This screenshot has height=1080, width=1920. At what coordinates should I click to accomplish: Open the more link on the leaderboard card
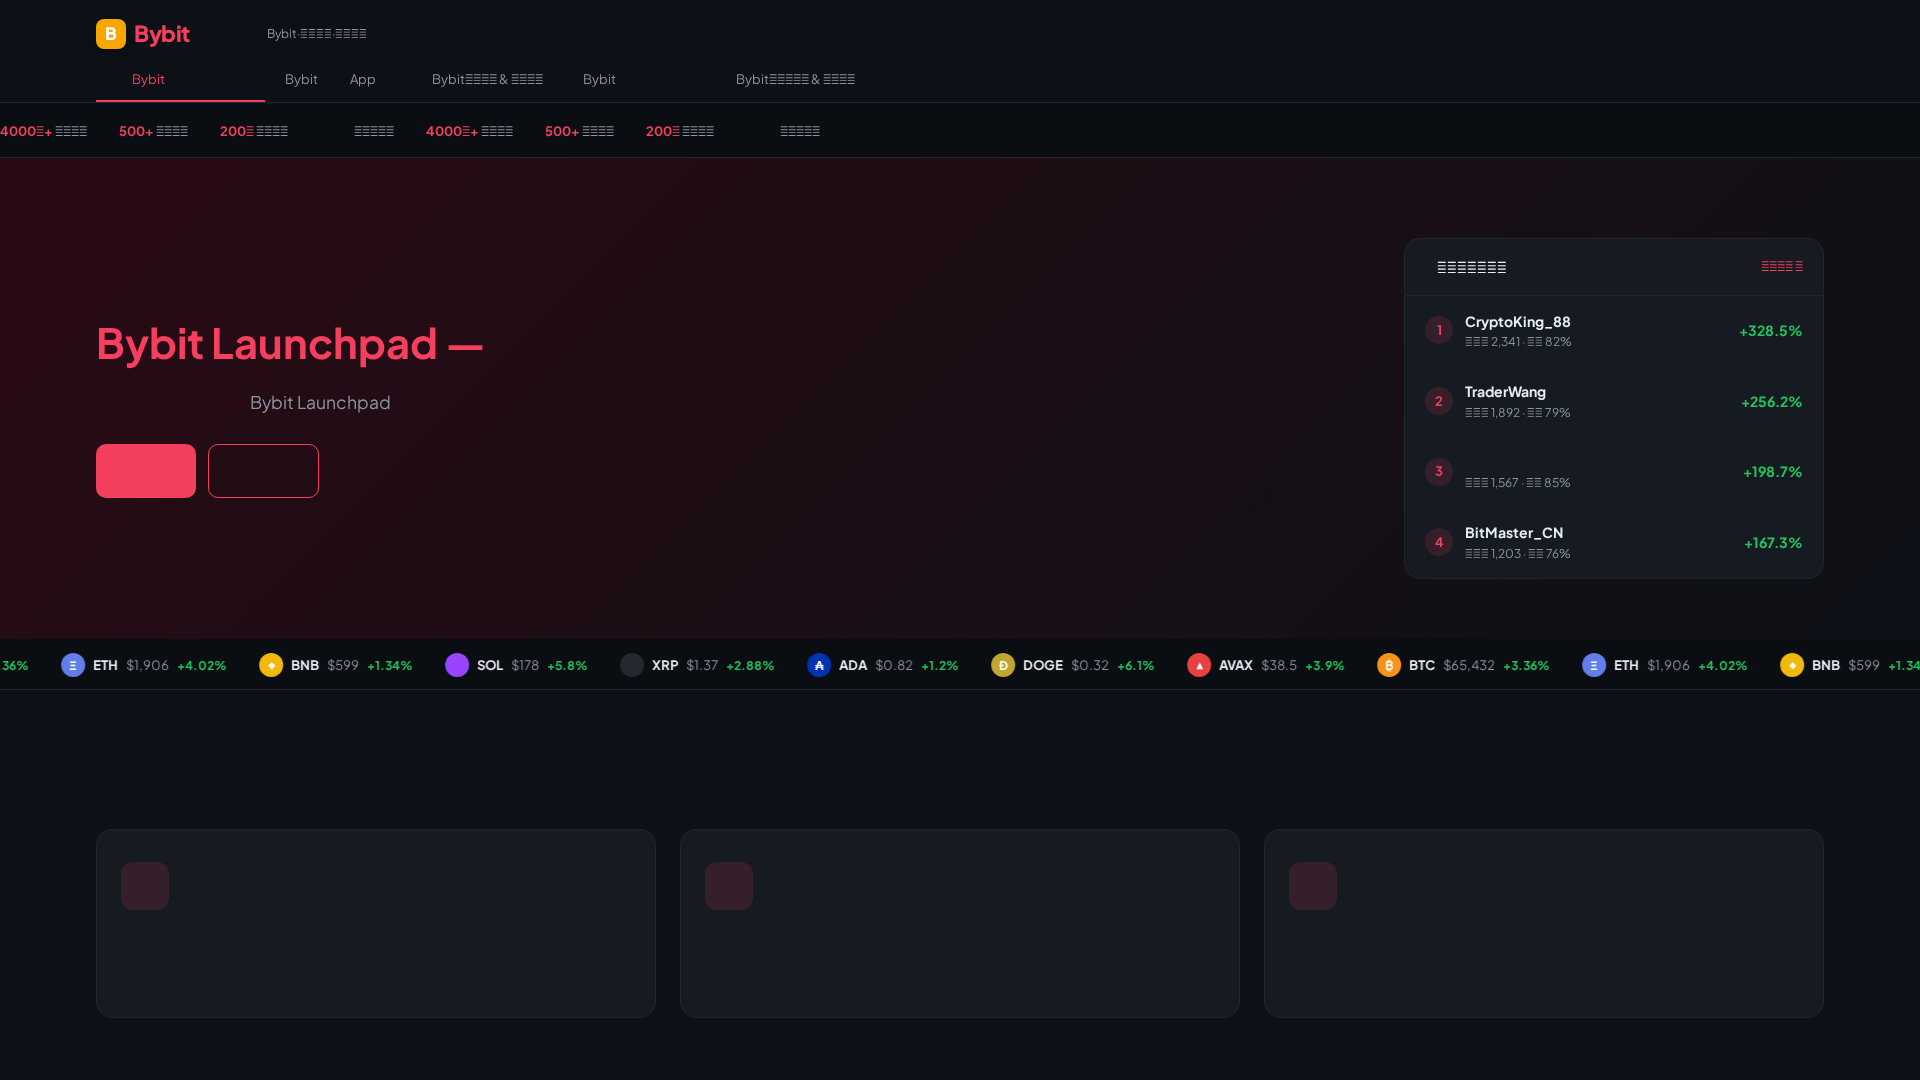click(x=1782, y=266)
